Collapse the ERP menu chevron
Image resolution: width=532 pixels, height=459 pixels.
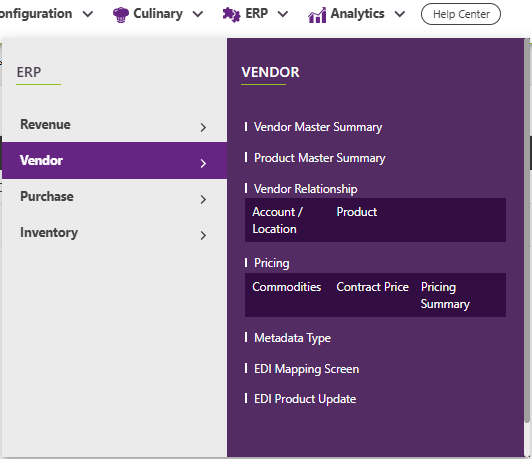pos(283,14)
